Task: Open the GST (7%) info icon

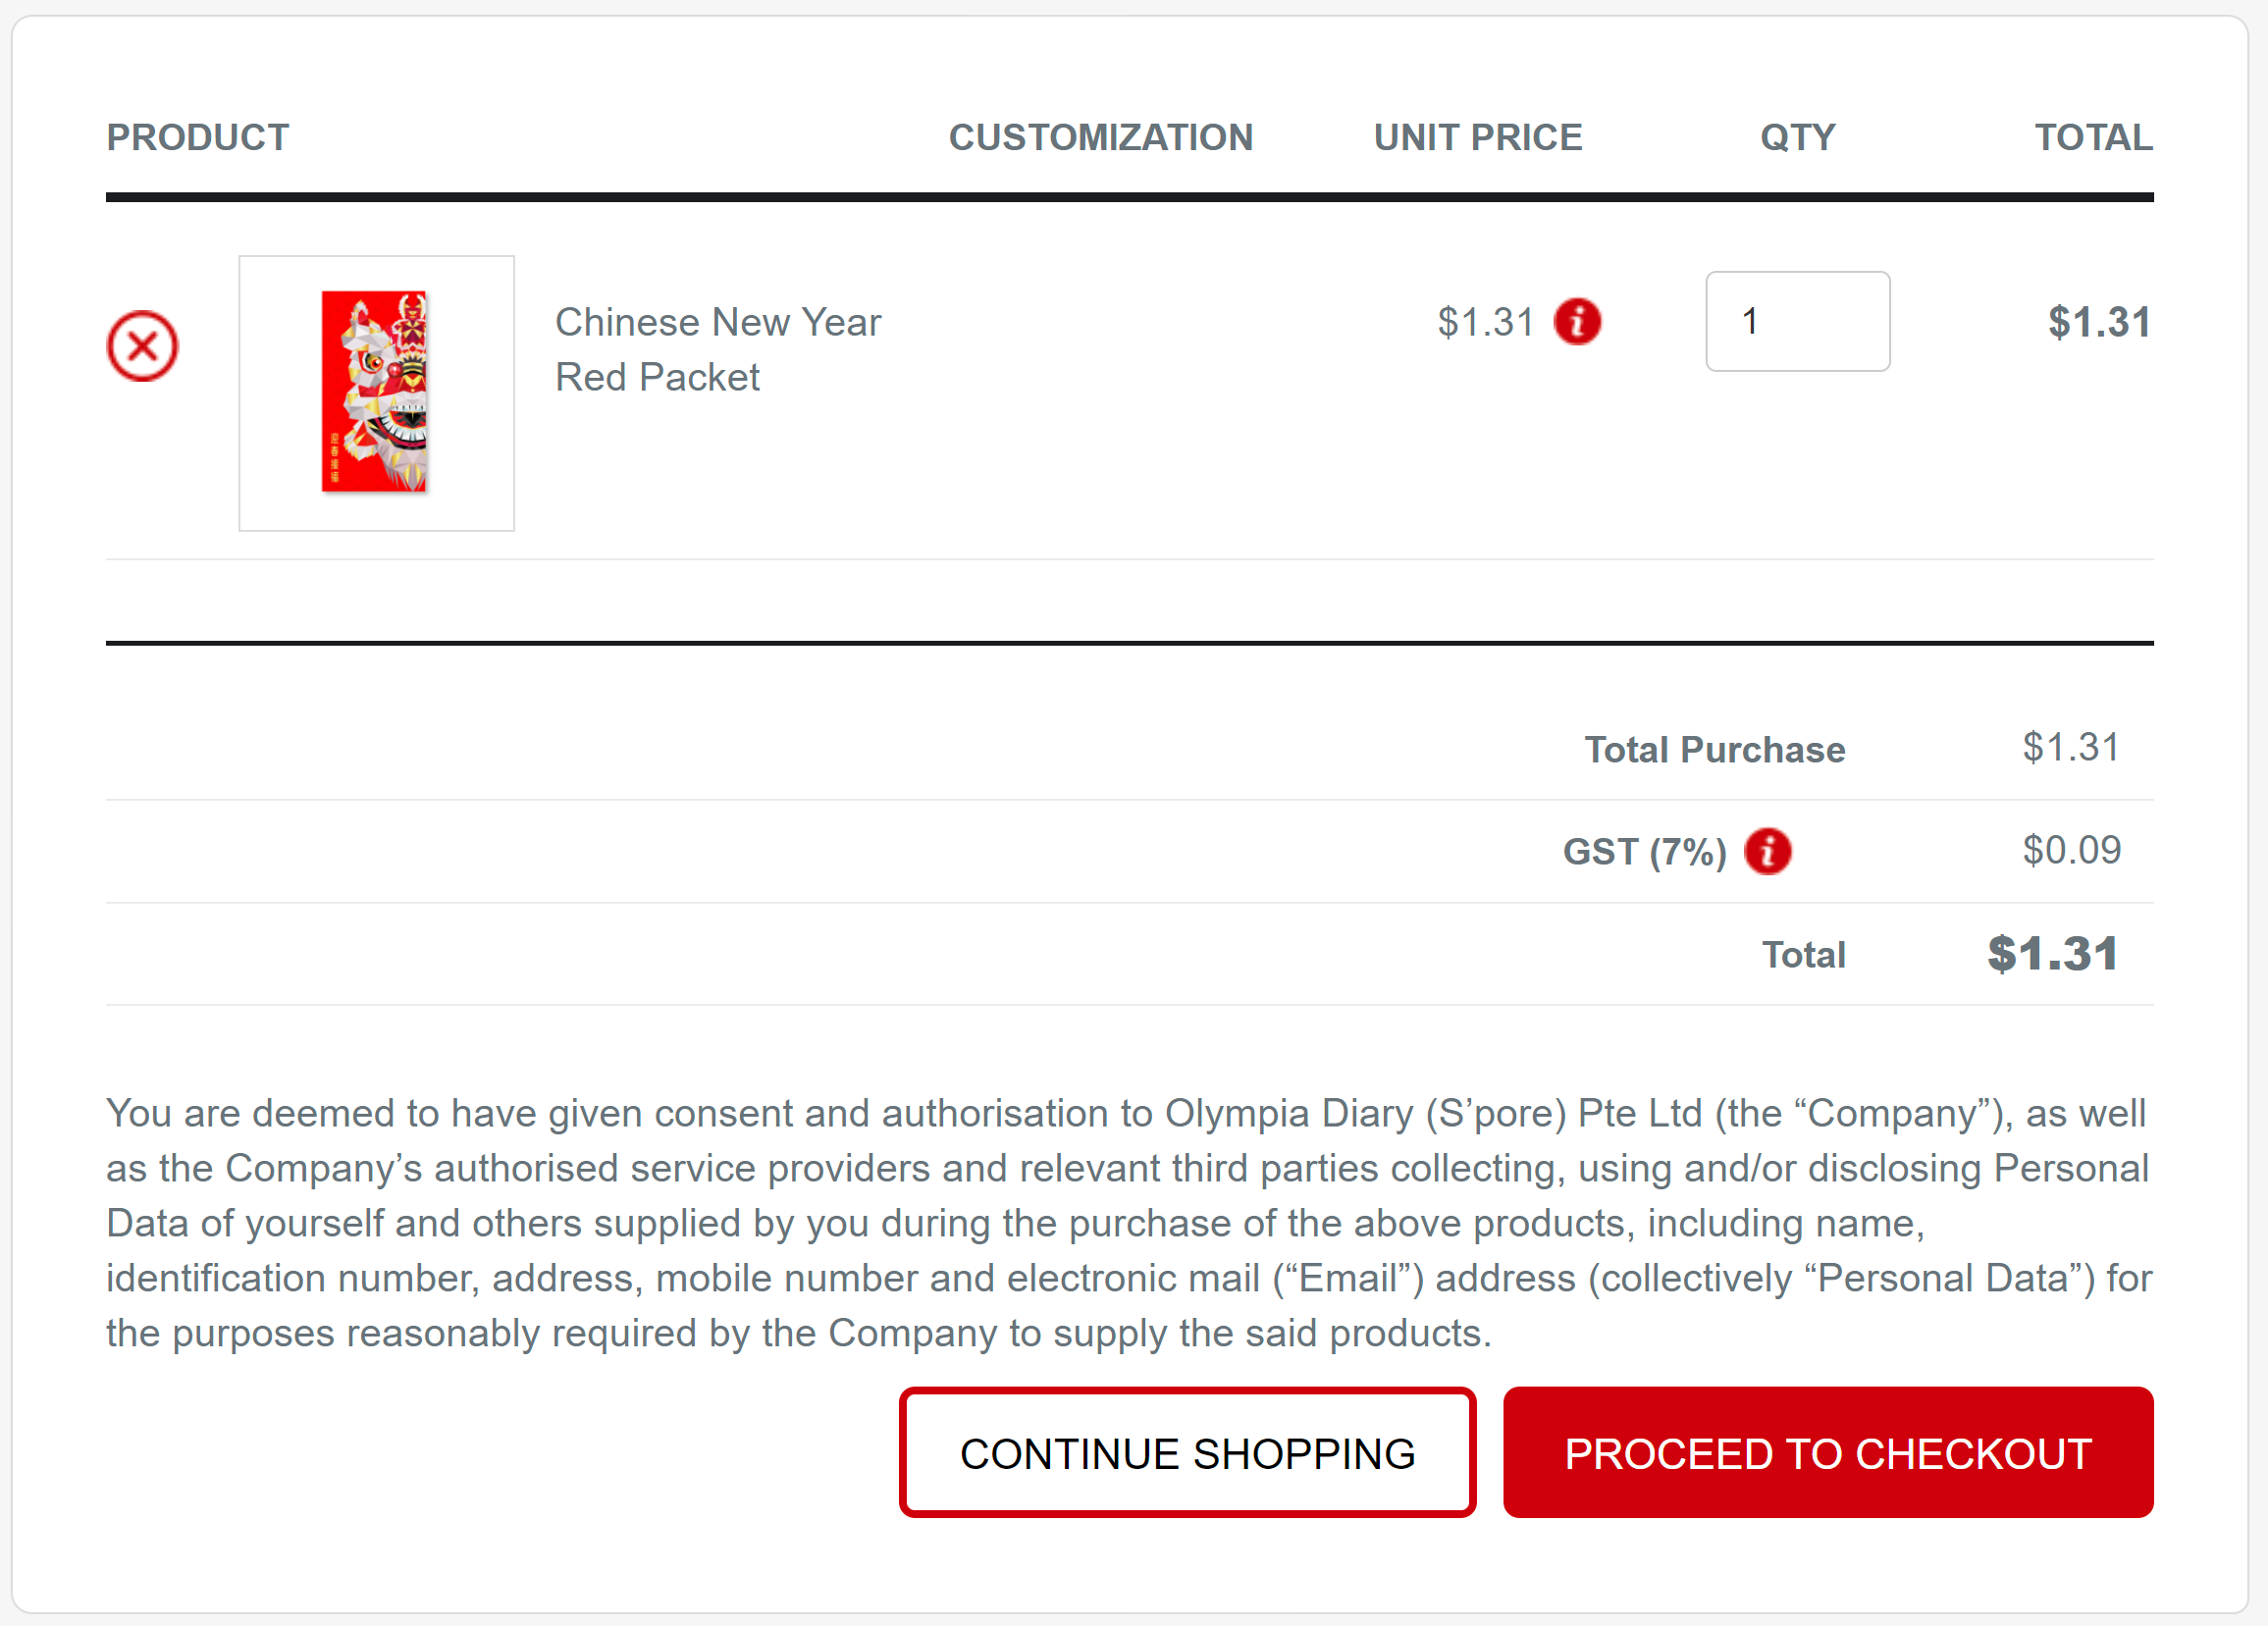Action: [1767, 852]
